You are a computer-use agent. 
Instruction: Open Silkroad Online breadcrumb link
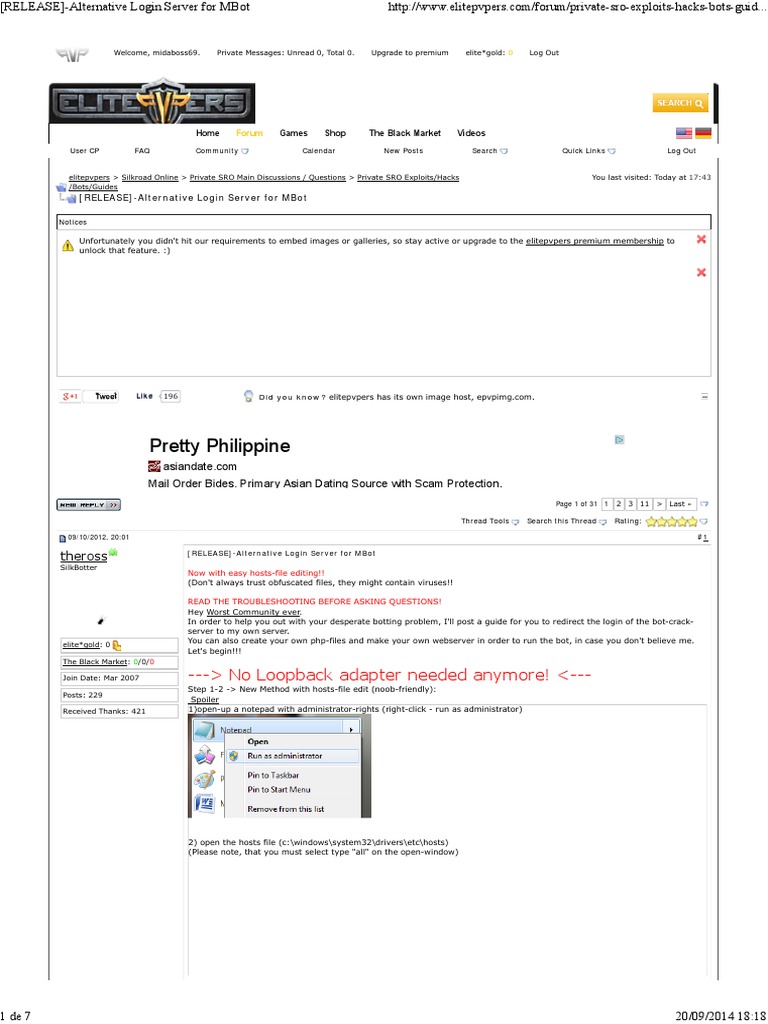pyautogui.click(x=150, y=178)
